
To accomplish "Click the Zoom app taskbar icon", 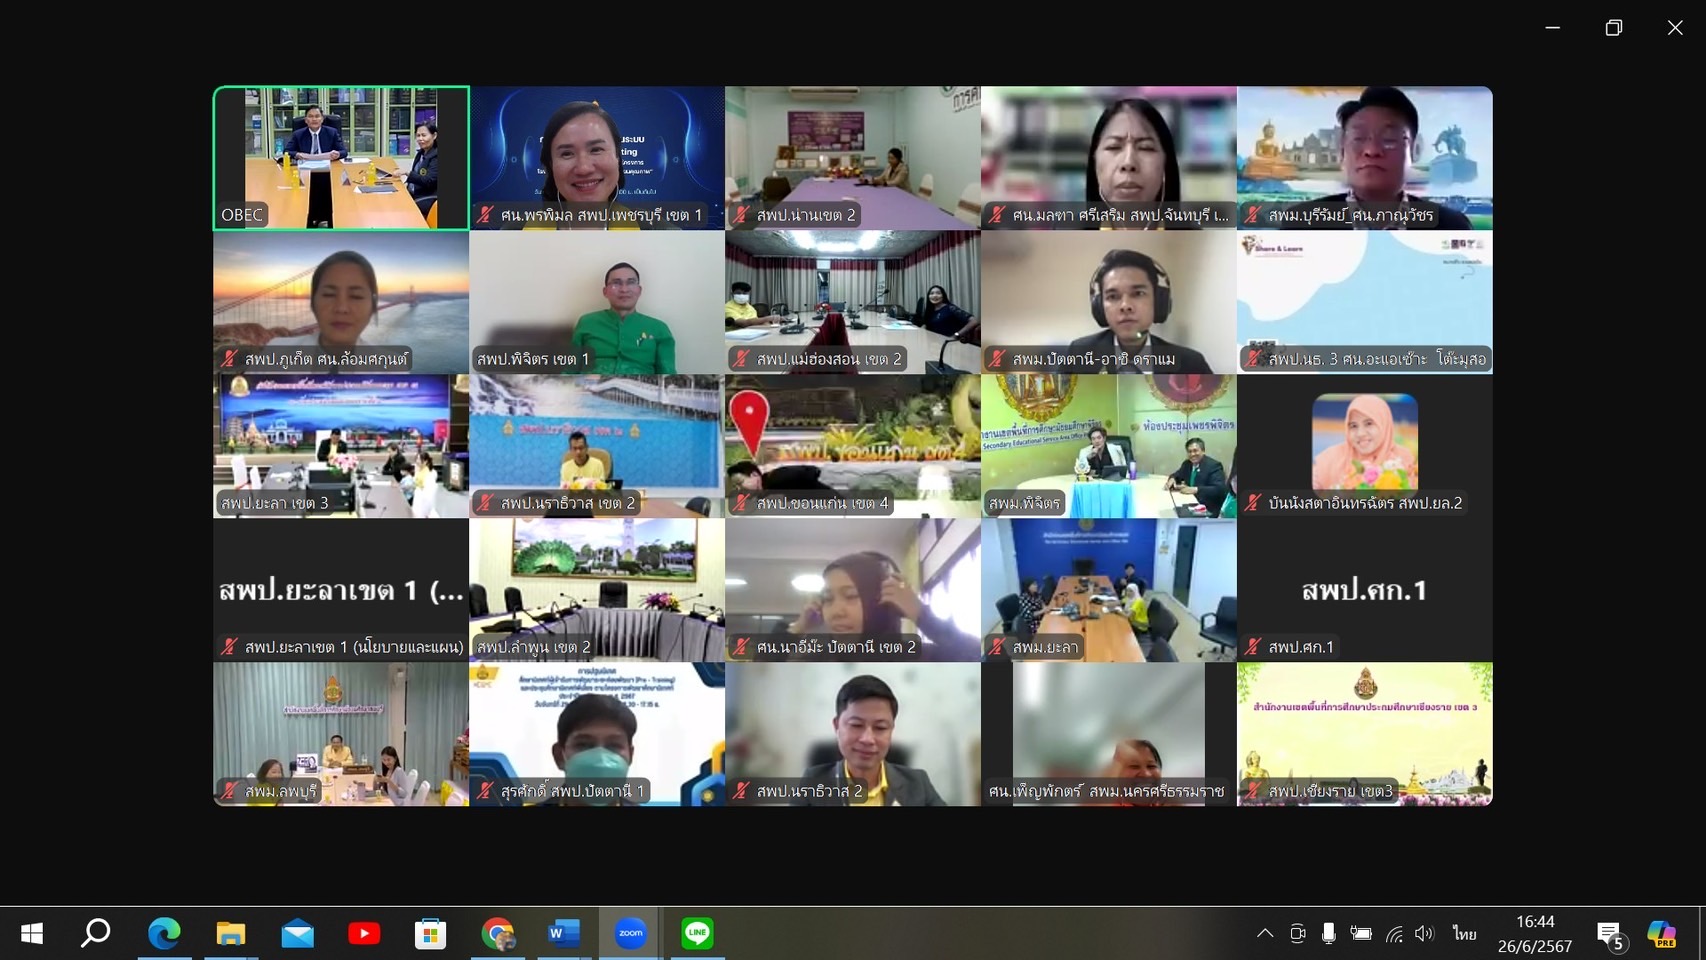I will (630, 934).
